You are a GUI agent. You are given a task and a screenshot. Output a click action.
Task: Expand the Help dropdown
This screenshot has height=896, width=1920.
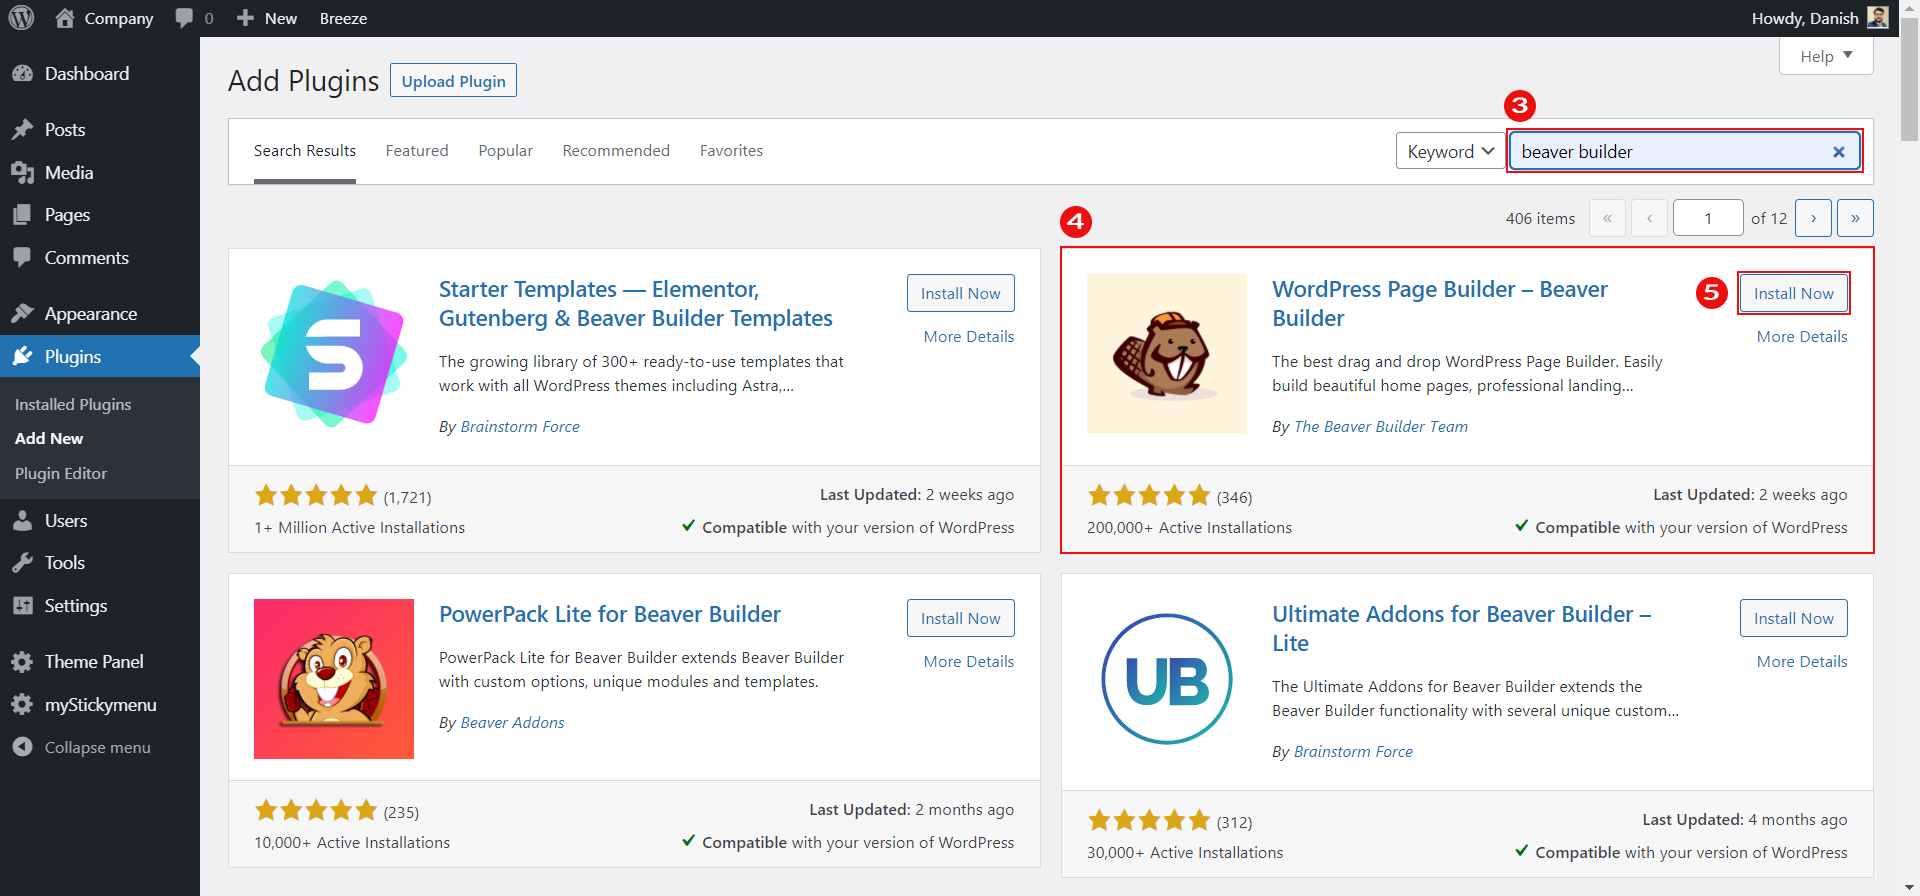tap(1826, 56)
